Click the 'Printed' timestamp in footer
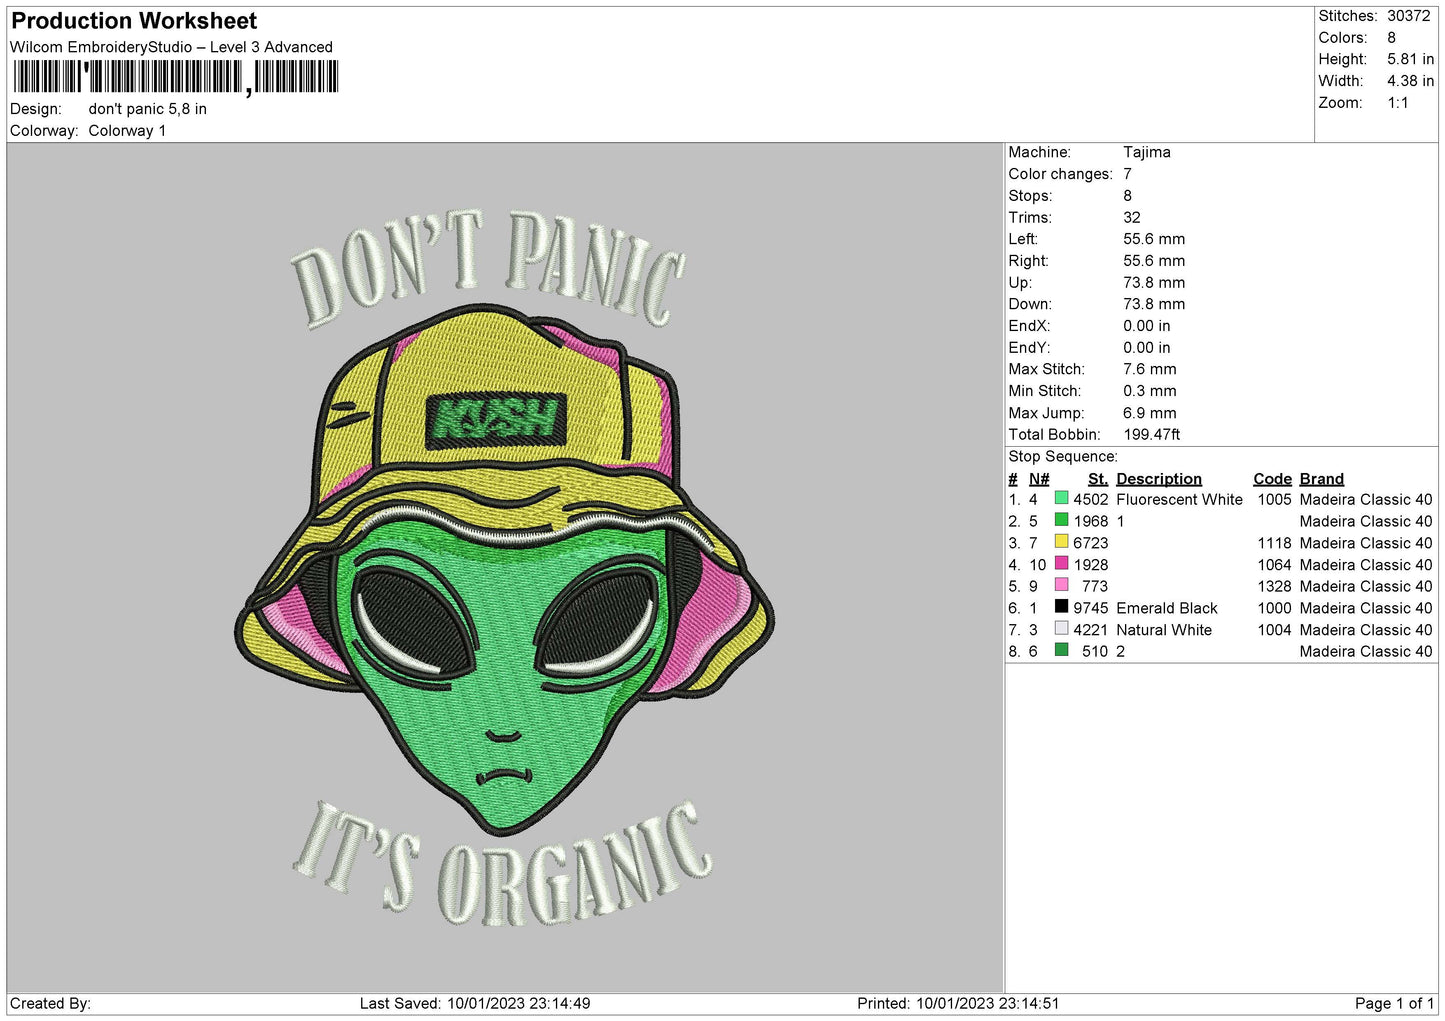The image size is (1445, 1021). coord(957,1004)
